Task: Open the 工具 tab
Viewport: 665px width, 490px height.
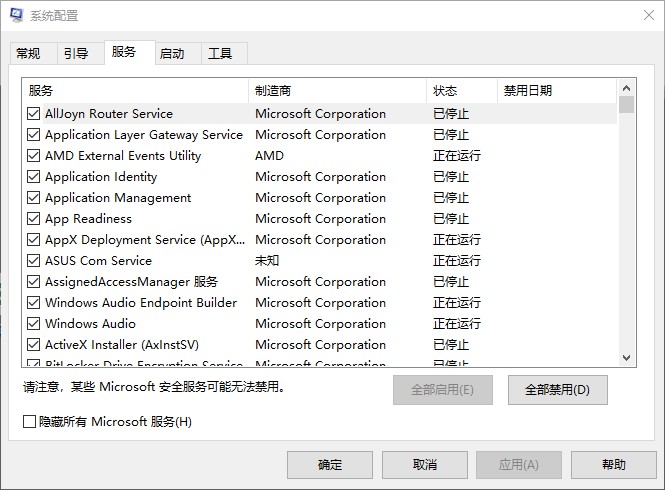Action: (220, 54)
